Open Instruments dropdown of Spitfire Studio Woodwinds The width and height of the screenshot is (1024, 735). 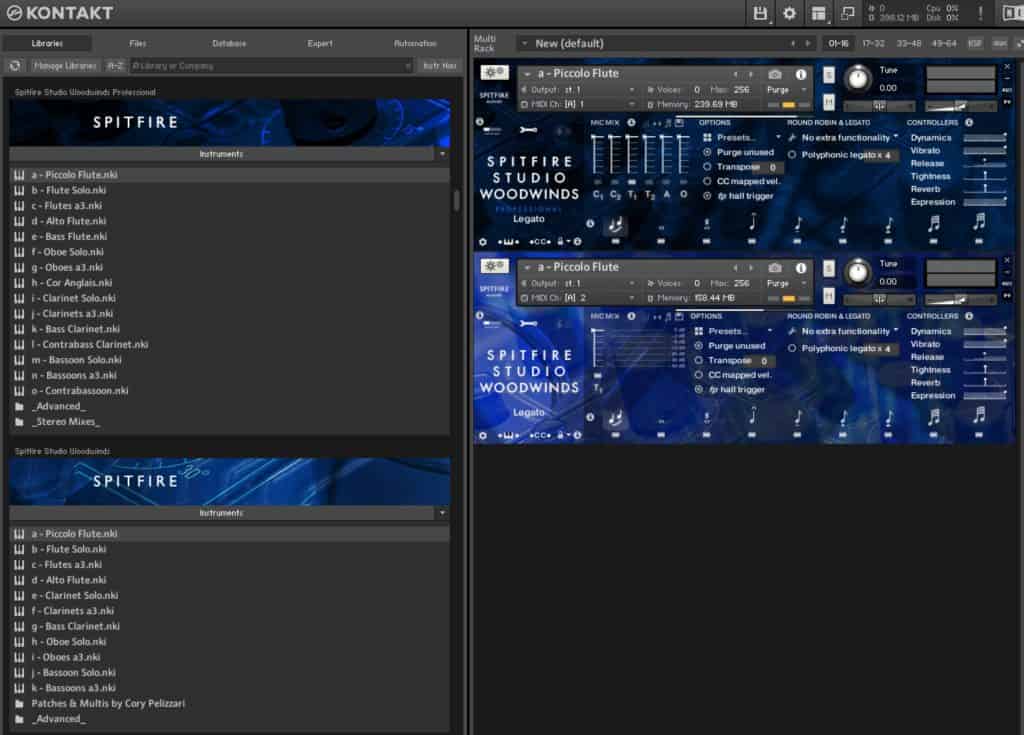(x=442, y=513)
